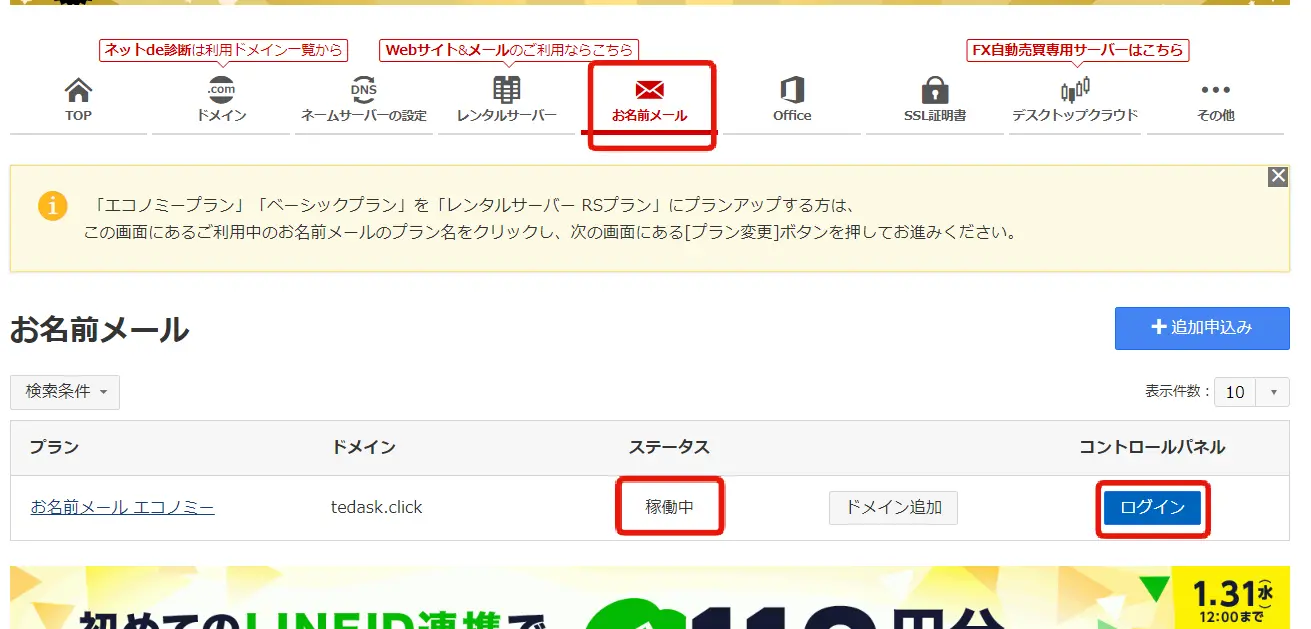1311x629 pixels.
Task: Click the ネットde診断 tooltip label
Action: [222, 50]
